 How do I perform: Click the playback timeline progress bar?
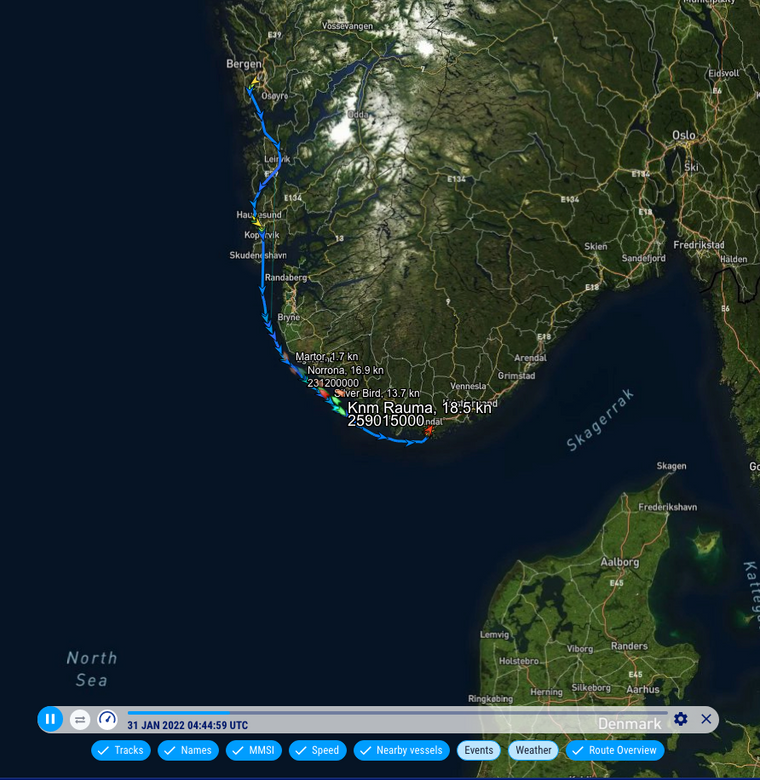pyautogui.click(x=397, y=713)
